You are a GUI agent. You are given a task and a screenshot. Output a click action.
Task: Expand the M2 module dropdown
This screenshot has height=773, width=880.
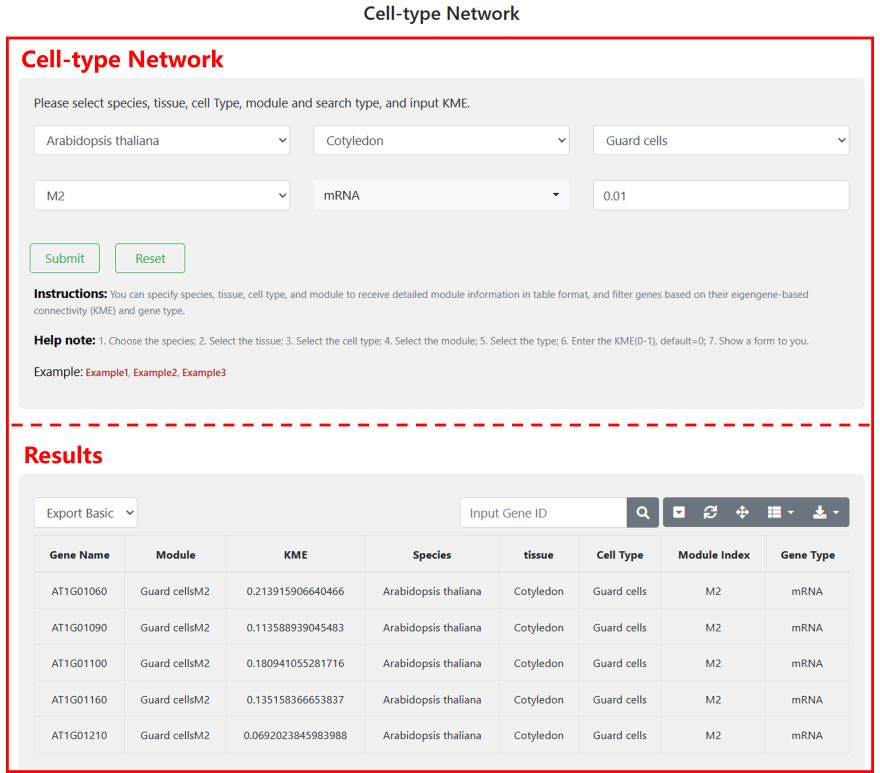[x=162, y=196]
